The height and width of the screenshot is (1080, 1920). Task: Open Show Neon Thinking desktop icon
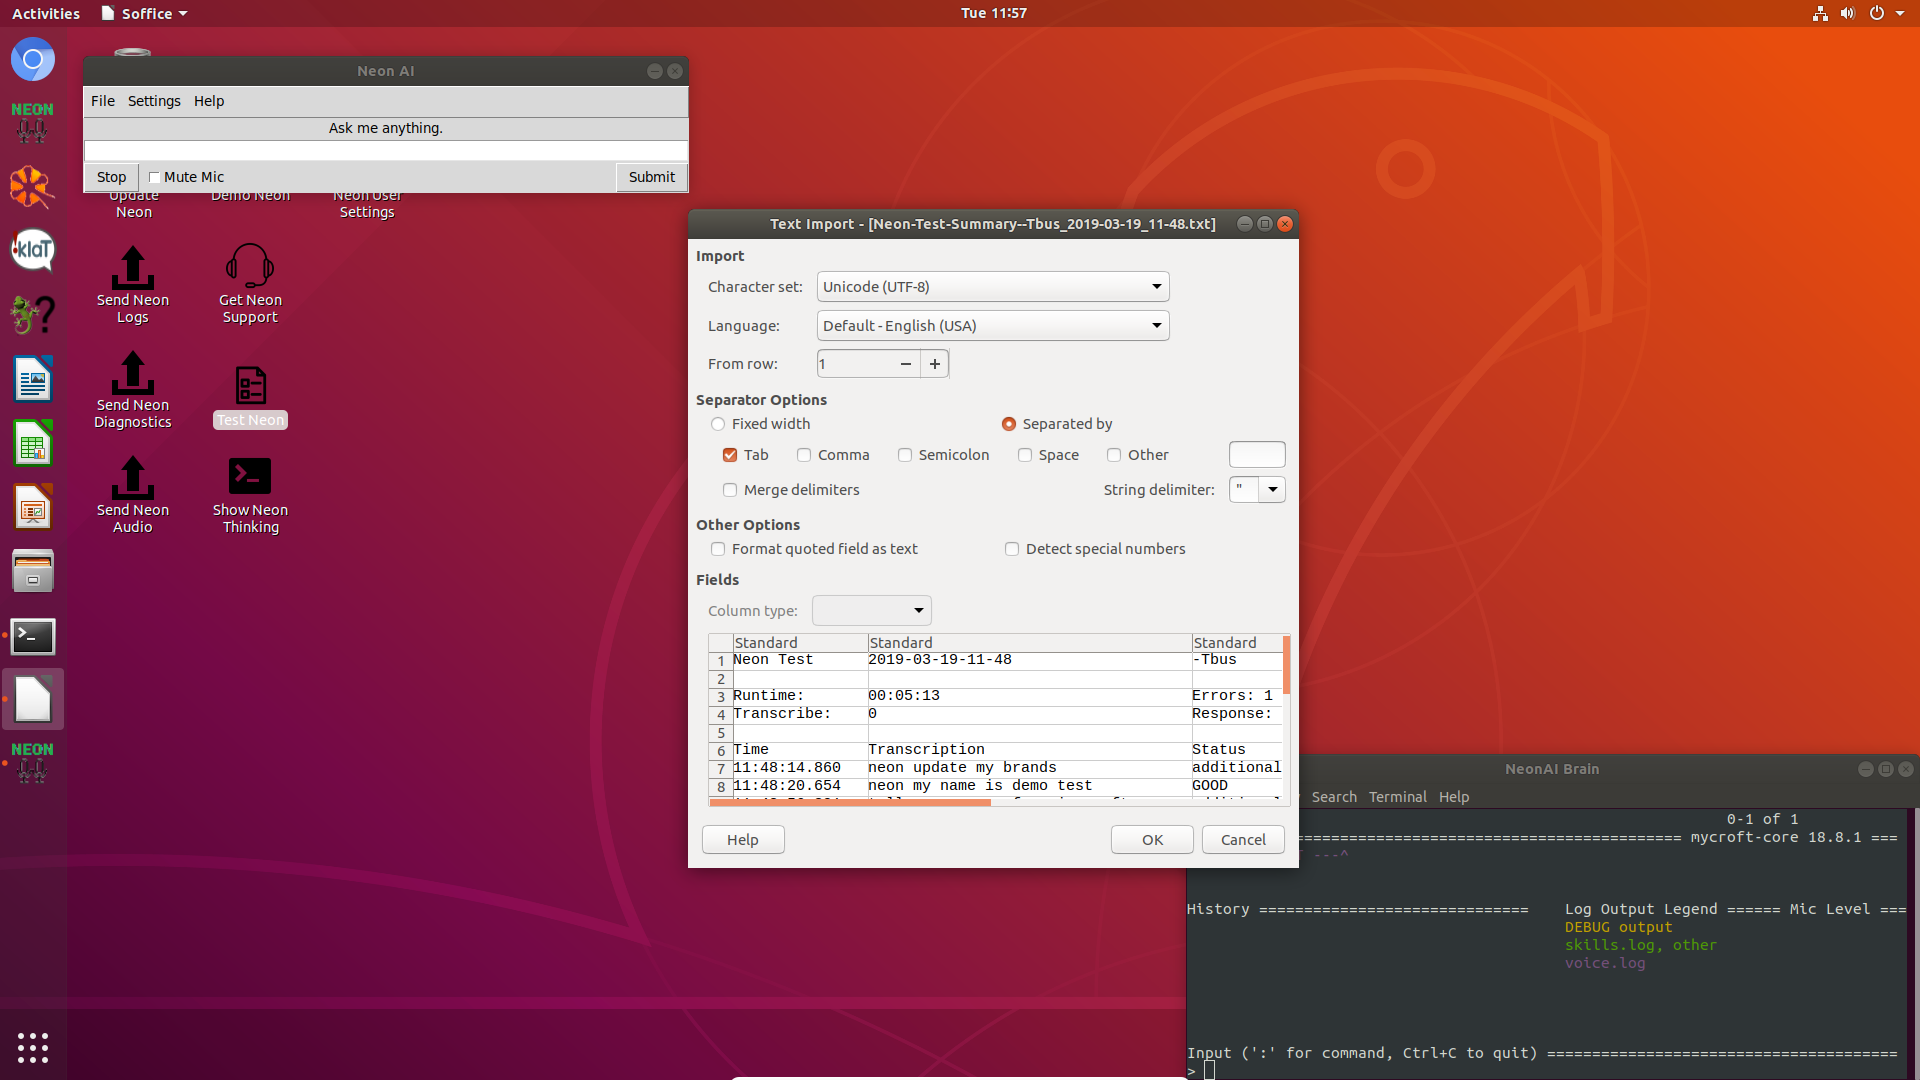coord(250,496)
